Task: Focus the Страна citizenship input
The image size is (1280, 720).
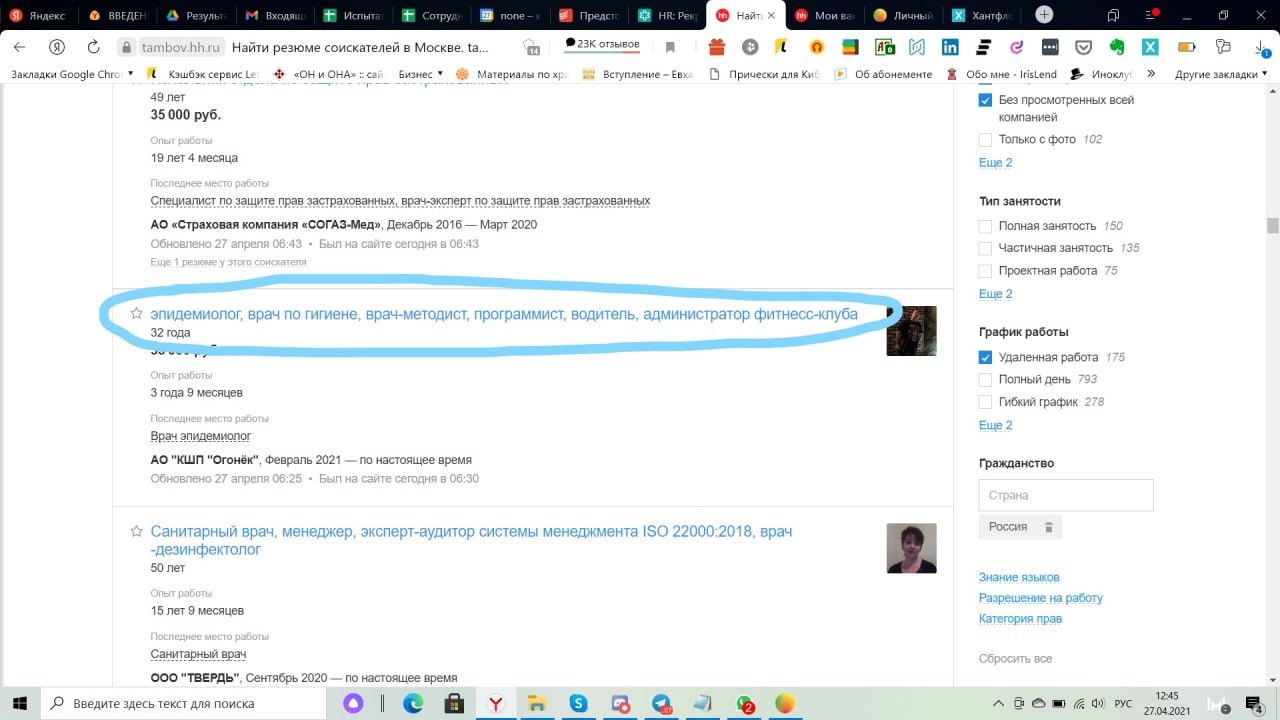Action: (x=1066, y=495)
